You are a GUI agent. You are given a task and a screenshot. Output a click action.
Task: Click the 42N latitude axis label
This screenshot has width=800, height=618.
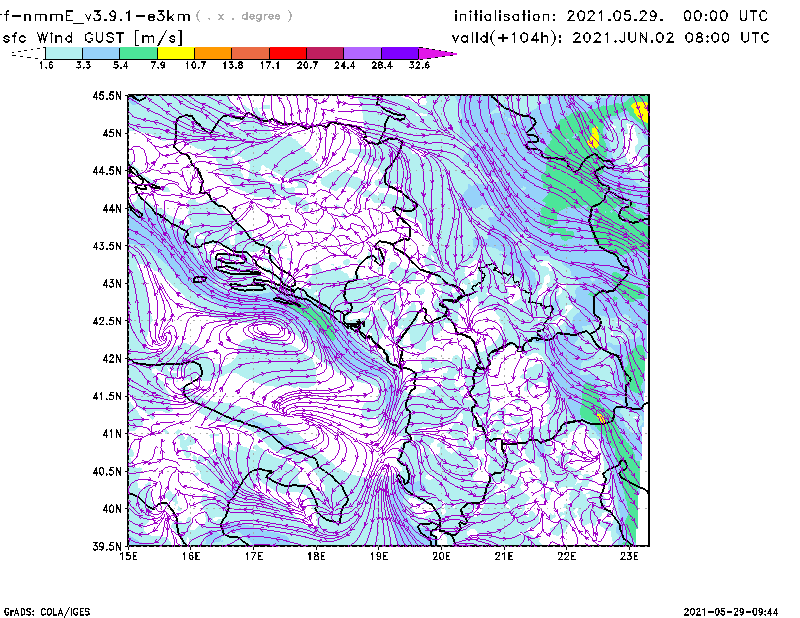pos(112,358)
